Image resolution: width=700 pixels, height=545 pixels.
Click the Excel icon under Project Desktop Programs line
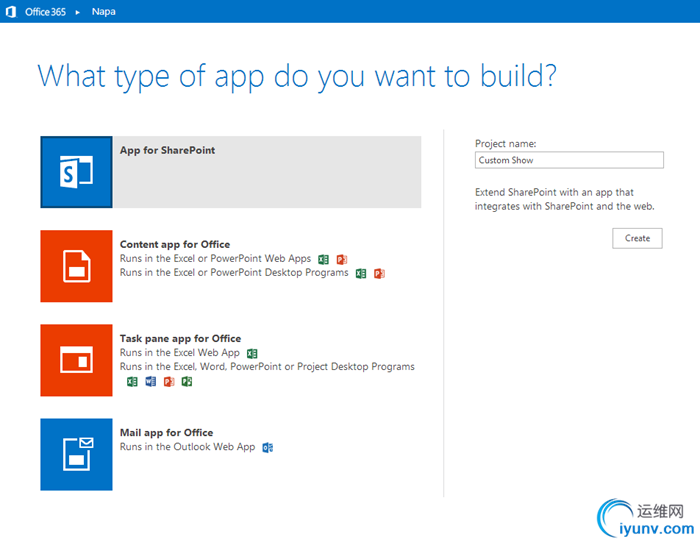click(132, 382)
